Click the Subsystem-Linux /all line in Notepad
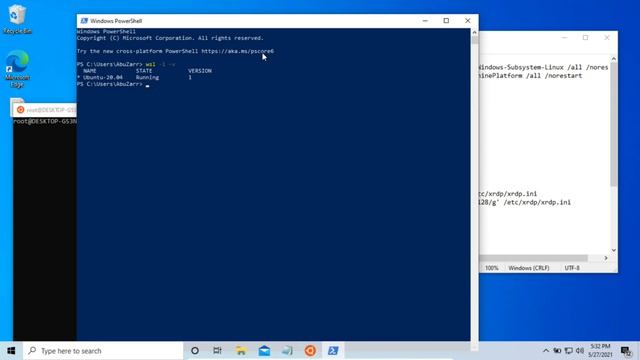Image resolution: width=640 pixels, height=360 pixels. 544,67
